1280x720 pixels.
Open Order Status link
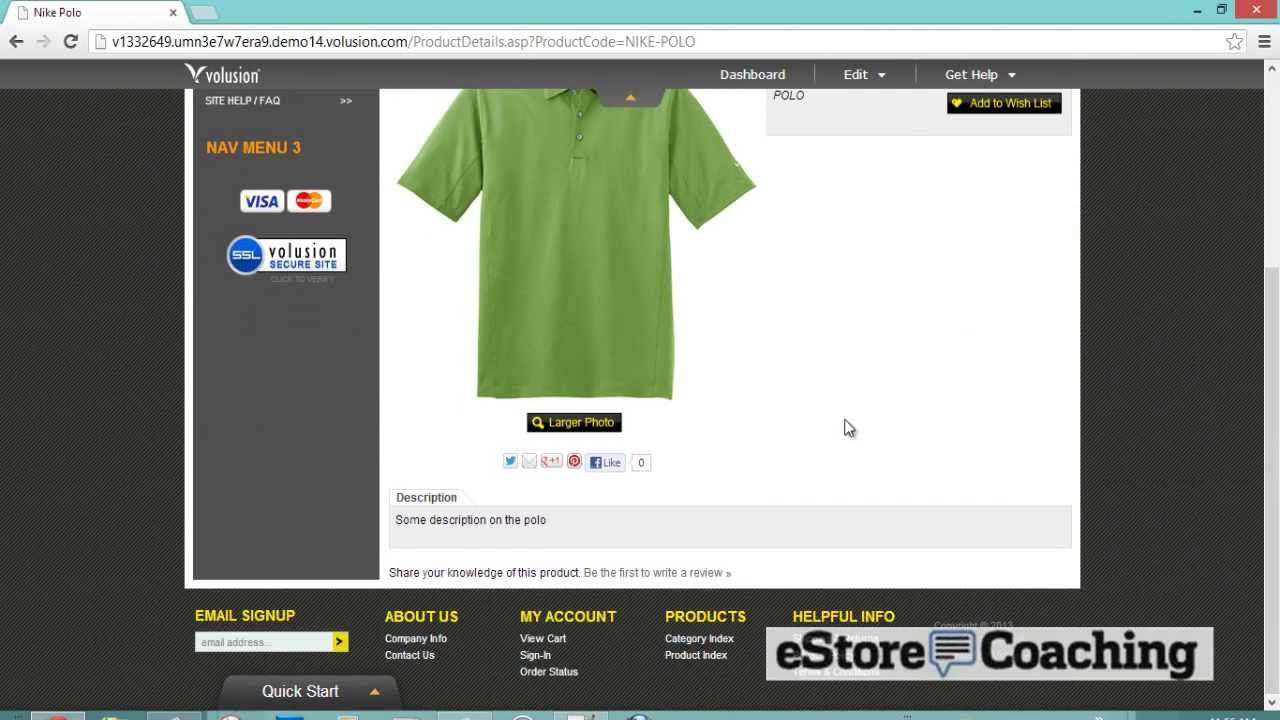549,672
